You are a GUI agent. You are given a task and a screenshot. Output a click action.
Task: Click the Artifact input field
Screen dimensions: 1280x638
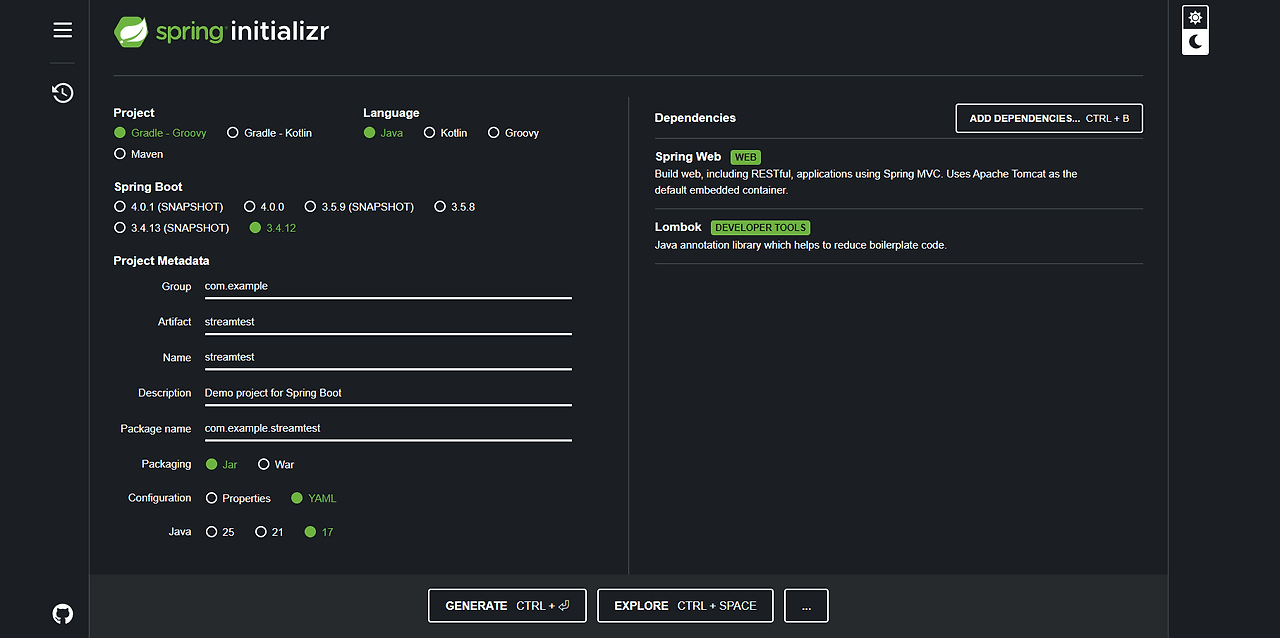[388, 322]
